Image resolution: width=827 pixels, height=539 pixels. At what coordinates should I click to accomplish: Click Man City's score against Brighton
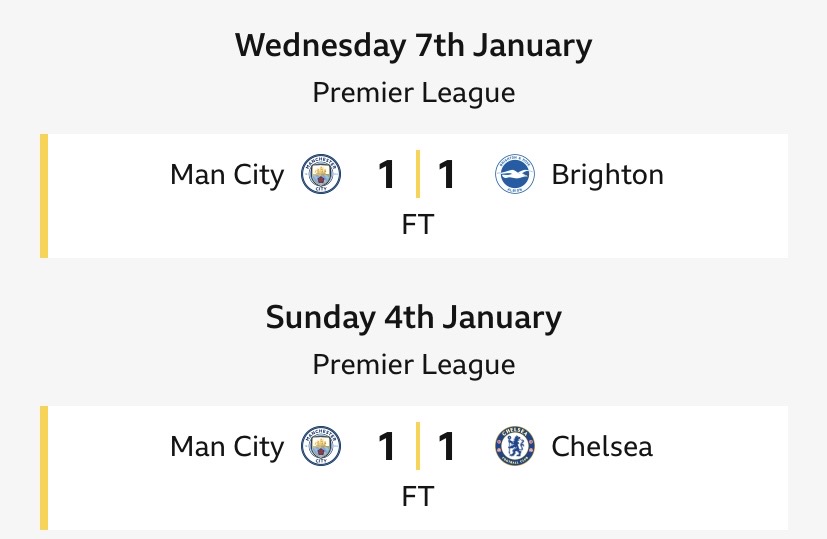pyautogui.click(x=387, y=175)
